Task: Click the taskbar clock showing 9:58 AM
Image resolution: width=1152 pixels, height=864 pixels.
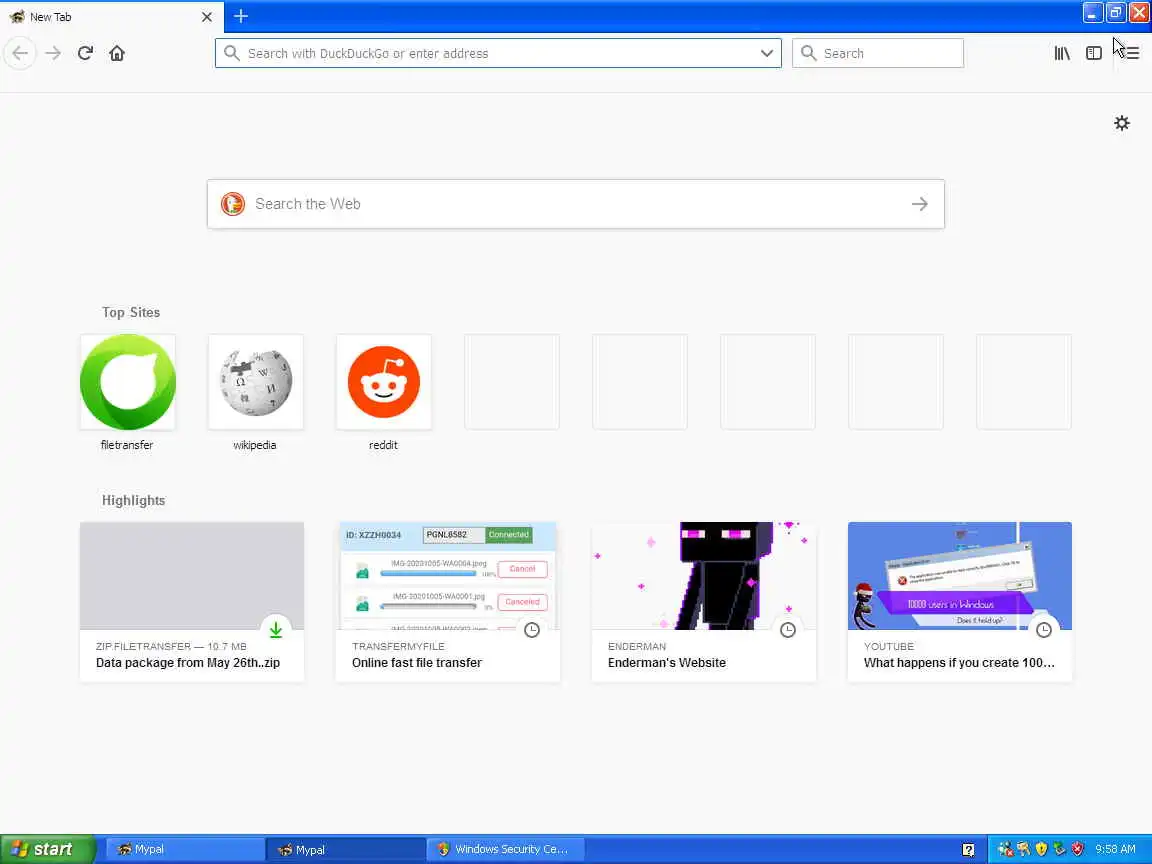Action: 1115,849
